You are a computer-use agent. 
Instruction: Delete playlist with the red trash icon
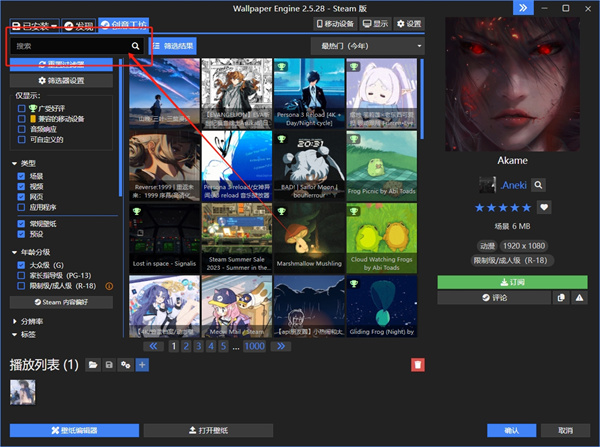tap(417, 365)
